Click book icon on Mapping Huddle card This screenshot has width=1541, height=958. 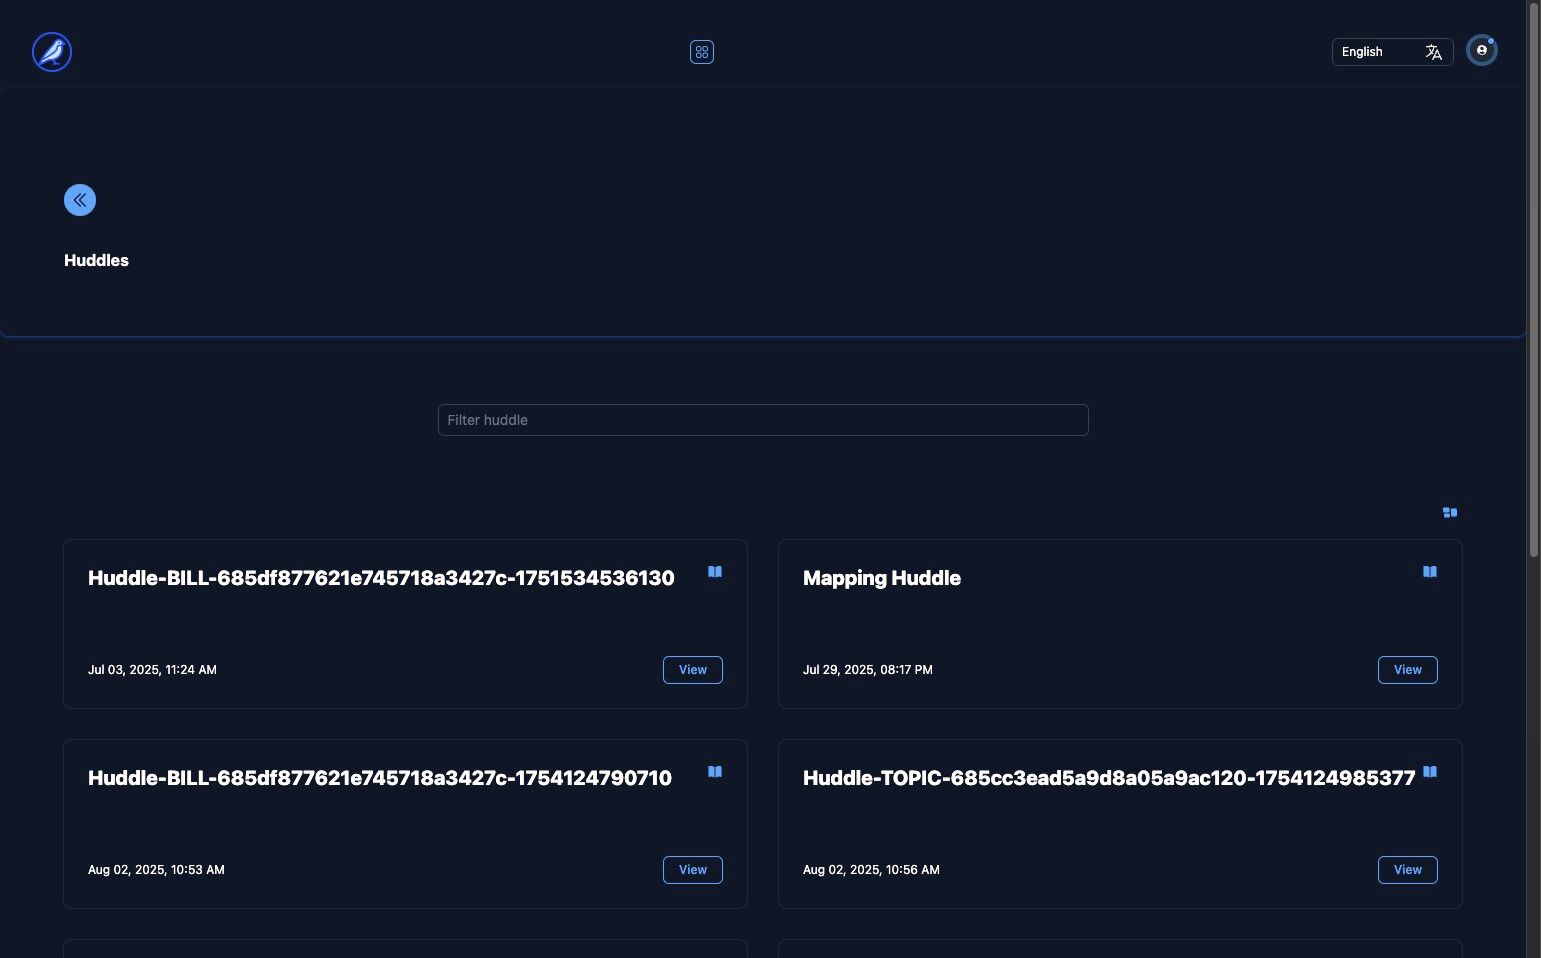click(x=1430, y=572)
